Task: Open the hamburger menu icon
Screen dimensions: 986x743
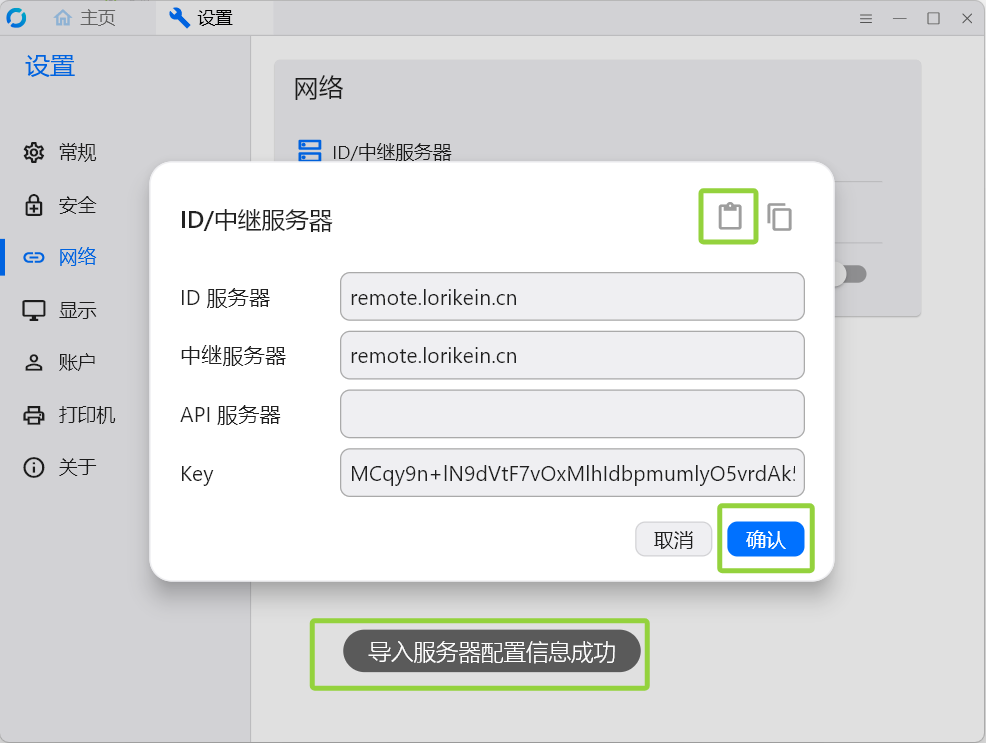Action: [866, 19]
